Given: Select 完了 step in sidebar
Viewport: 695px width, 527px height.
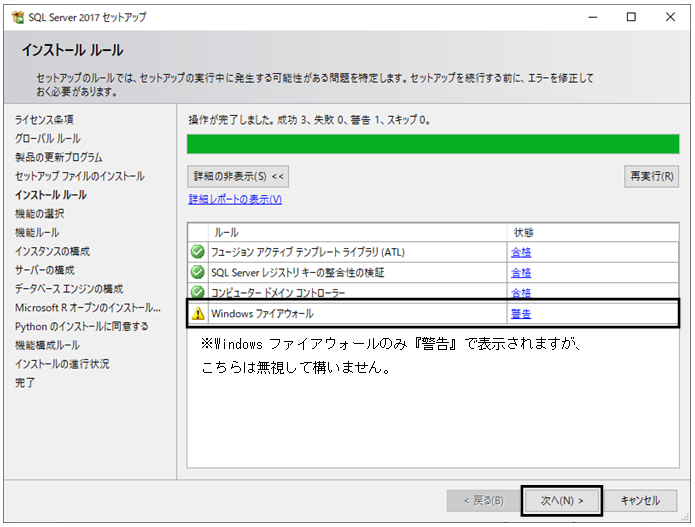Looking at the screenshot, I should point(25,383).
